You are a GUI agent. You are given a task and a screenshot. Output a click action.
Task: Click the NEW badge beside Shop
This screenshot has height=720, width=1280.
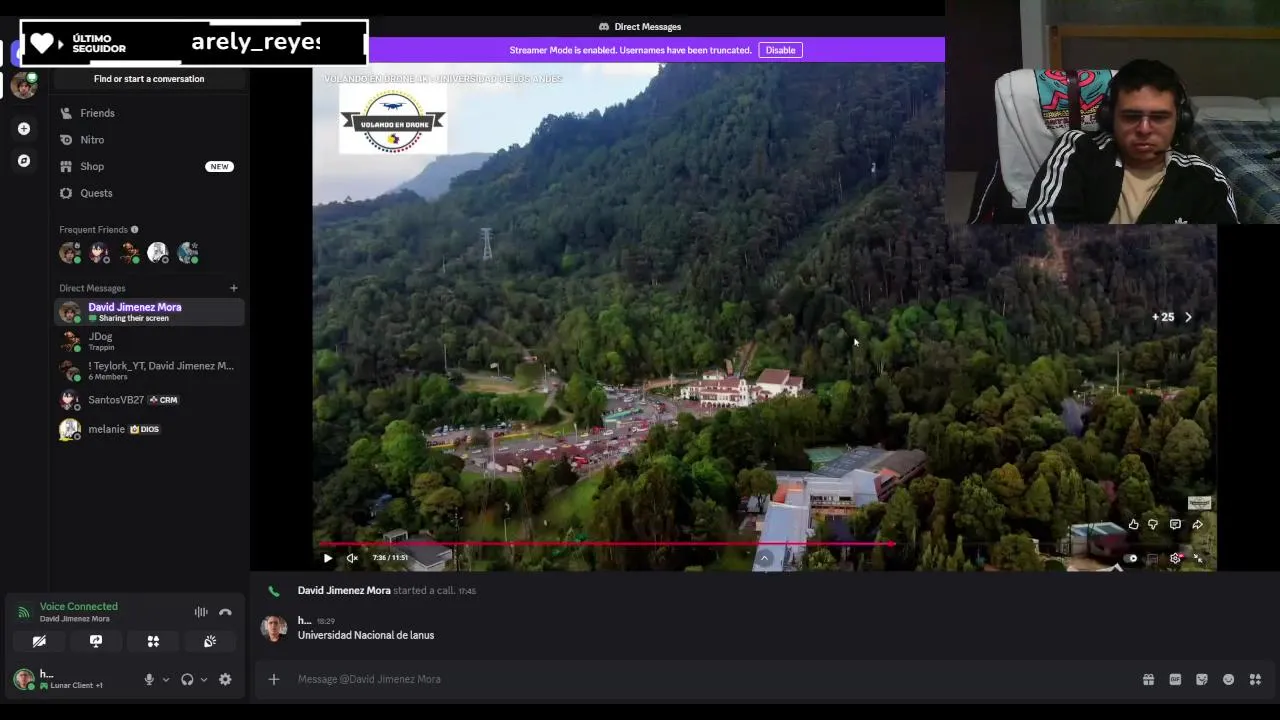point(219,167)
